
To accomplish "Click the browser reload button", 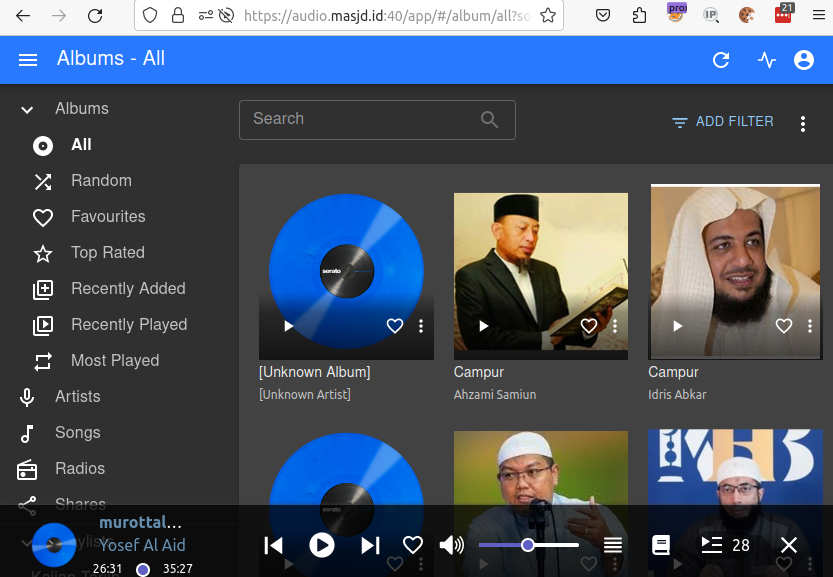I will coord(95,16).
